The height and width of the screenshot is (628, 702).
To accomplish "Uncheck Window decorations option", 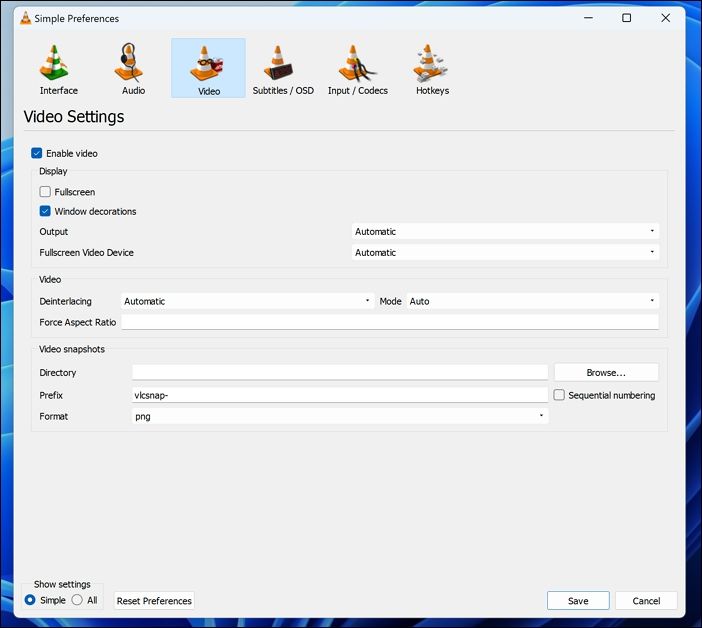I will pyautogui.click(x=45, y=211).
